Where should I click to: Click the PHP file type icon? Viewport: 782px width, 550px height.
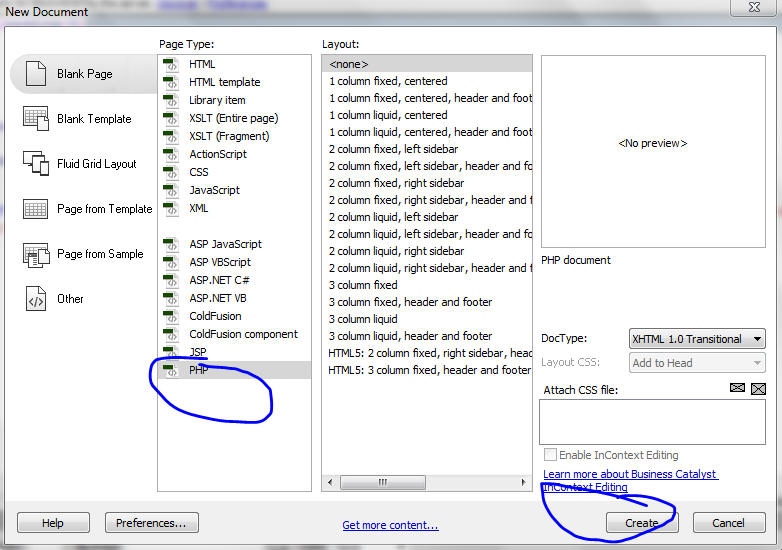point(171,370)
